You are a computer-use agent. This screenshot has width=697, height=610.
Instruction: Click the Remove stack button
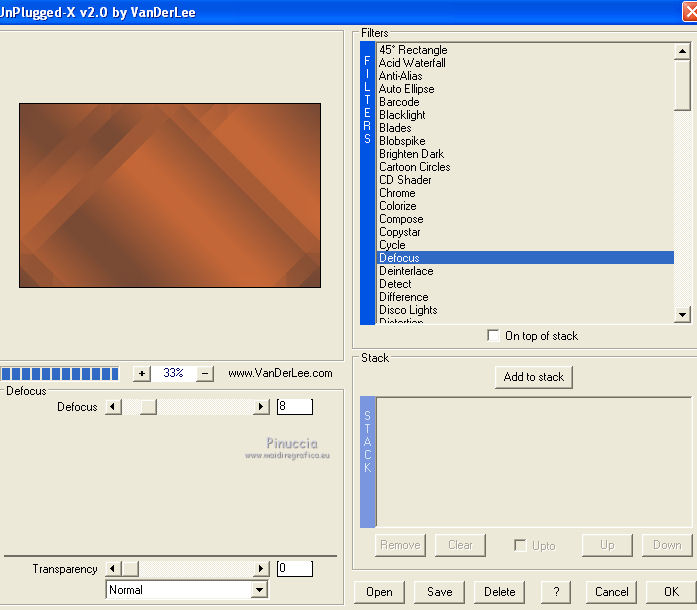400,545
